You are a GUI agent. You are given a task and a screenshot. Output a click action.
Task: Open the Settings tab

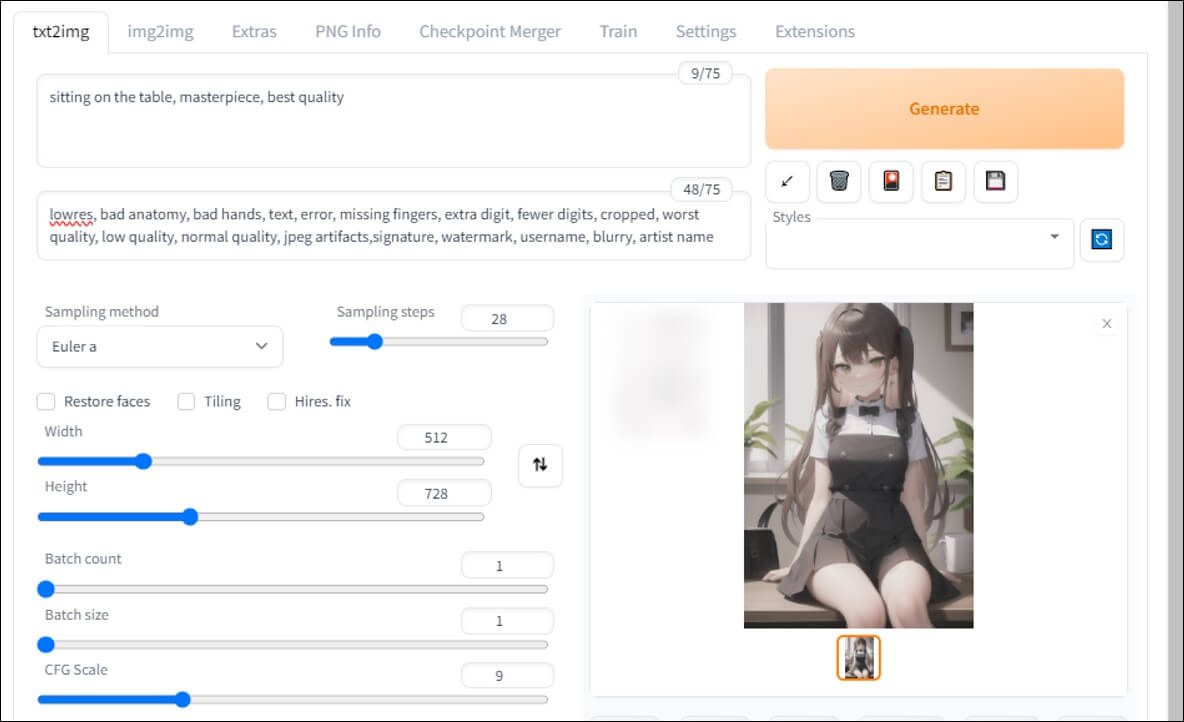coord(706,32)
